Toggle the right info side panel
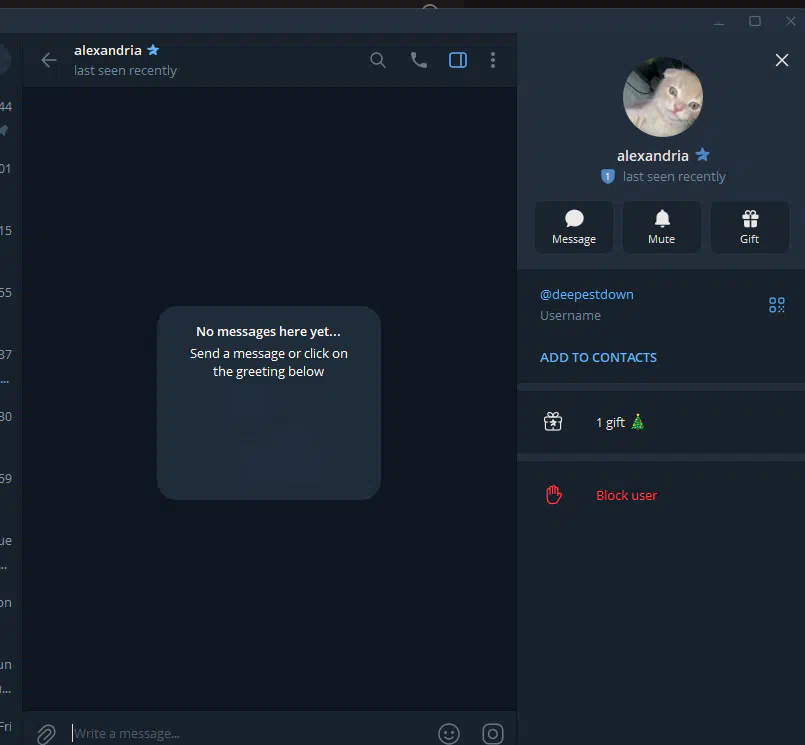Viewport: 805px width, 745px height. tap(458, 60)
